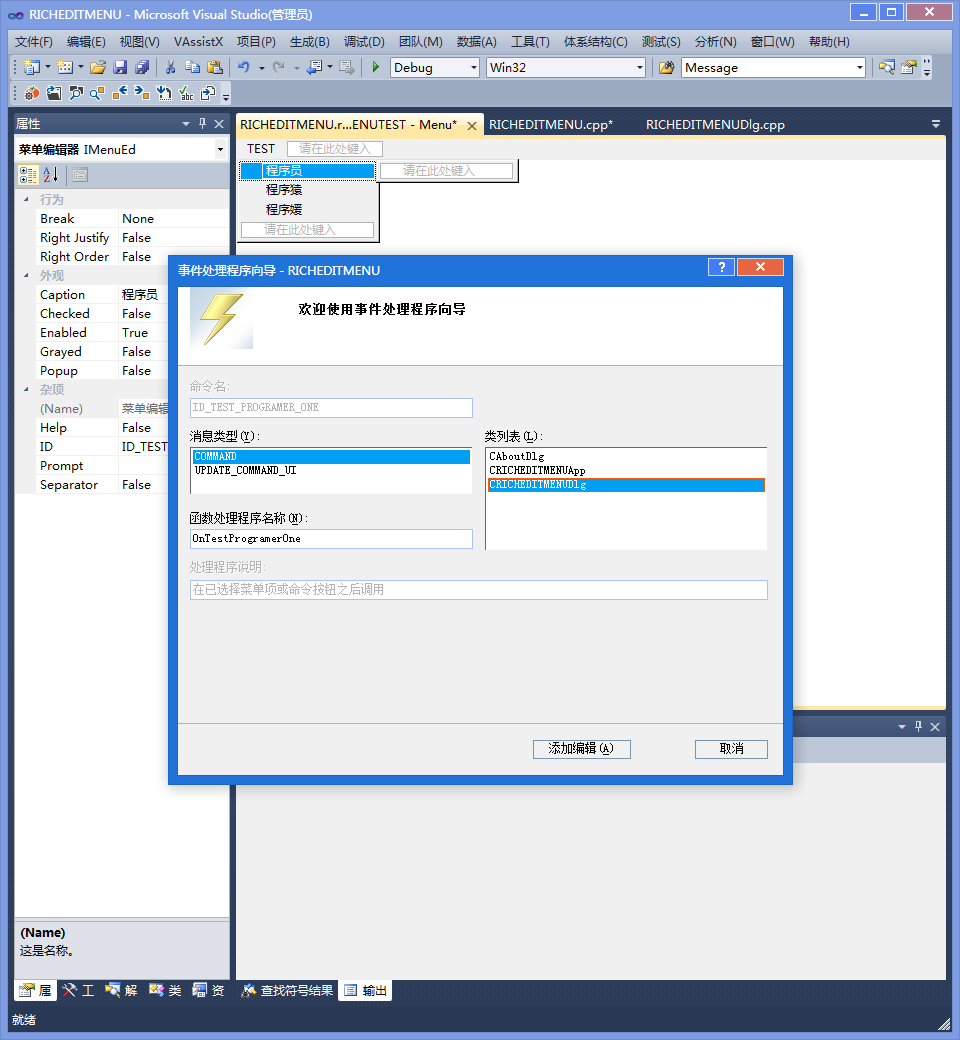
Task: Switch to RICHEDITMENUDlg.cpp tab
Action: pyautogui.click(x=715, y=125)
